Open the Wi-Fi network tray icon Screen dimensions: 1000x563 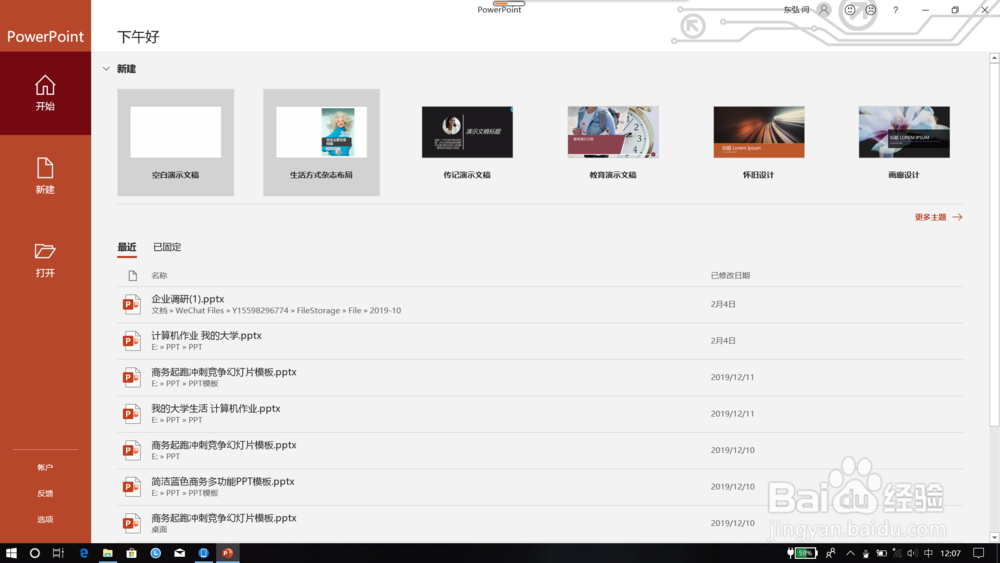tap(897, 553)
